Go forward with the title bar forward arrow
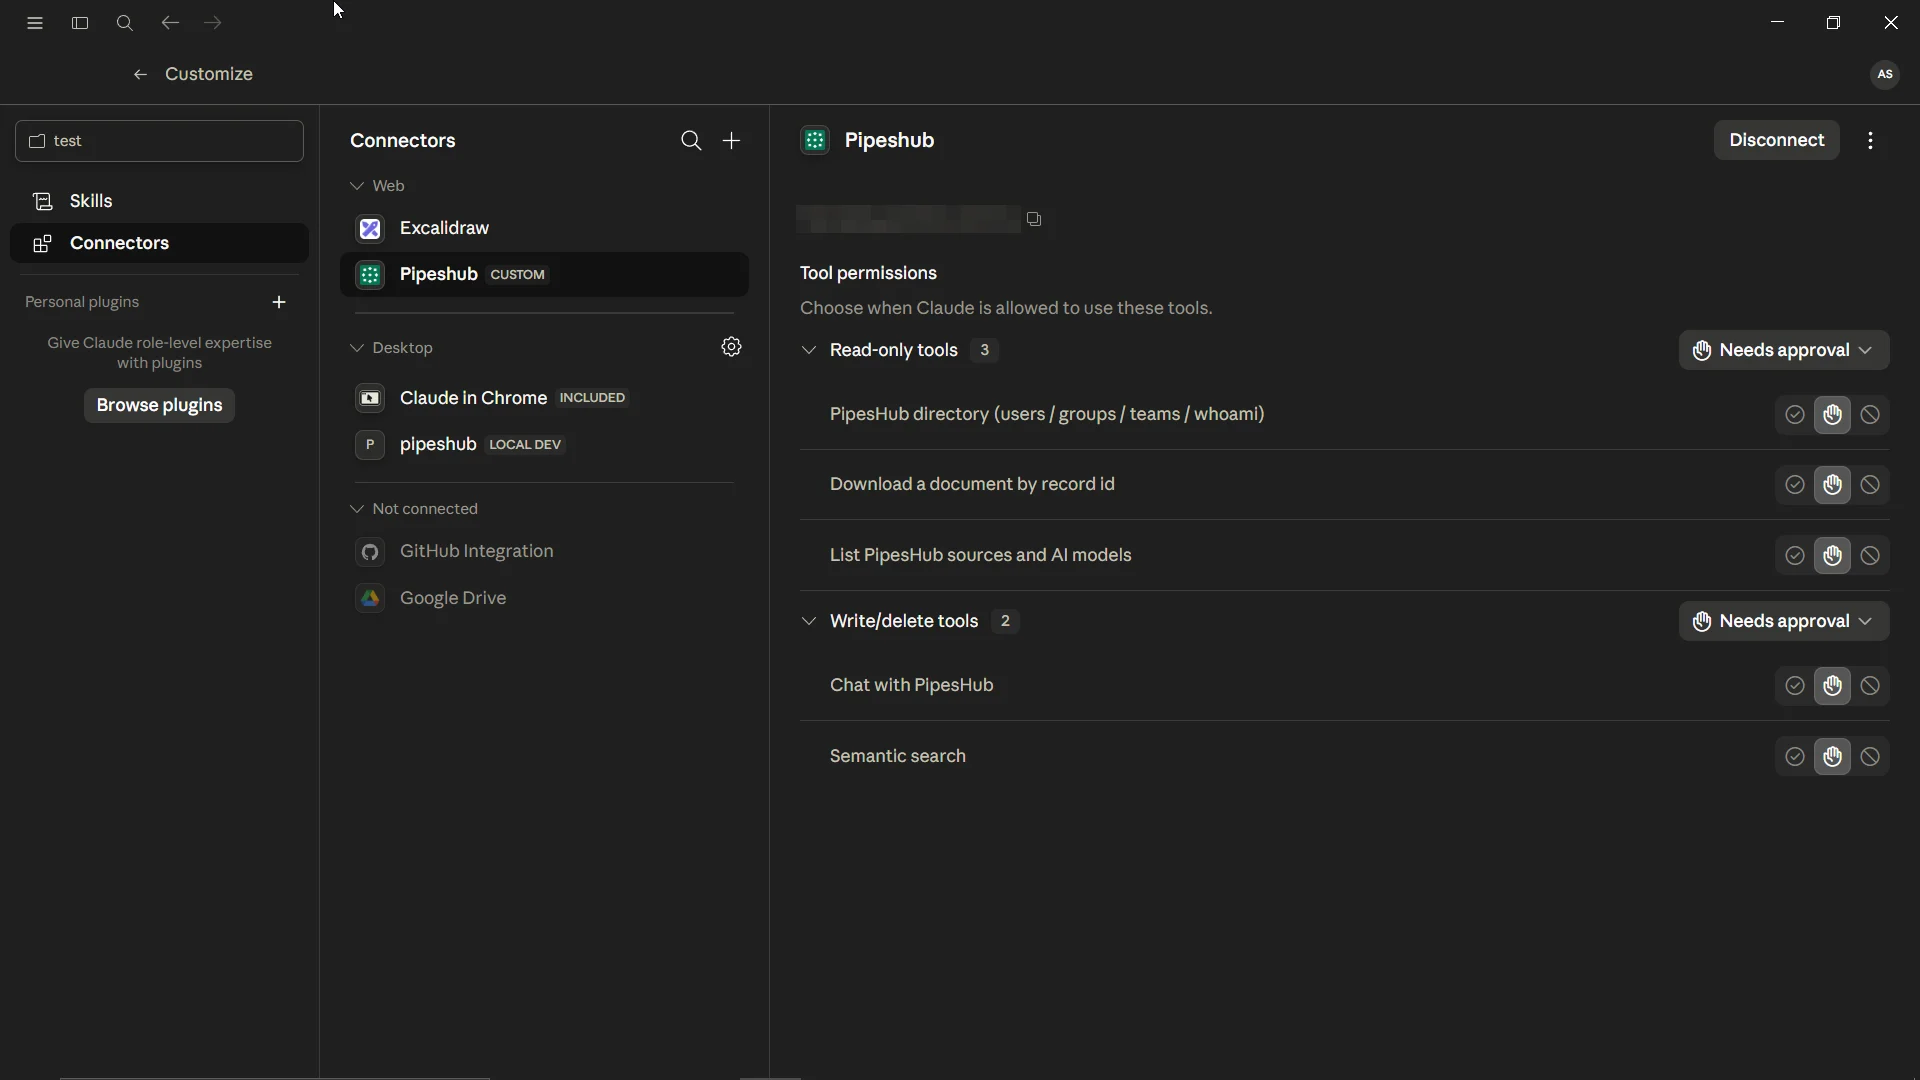The image size is (1920, 1080). point(213,23)
